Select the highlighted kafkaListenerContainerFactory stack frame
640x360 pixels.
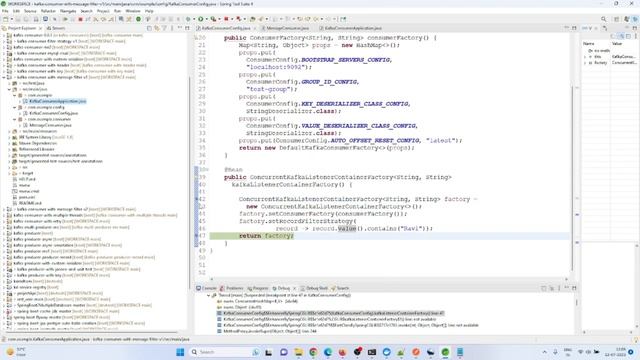coord(331,313)
